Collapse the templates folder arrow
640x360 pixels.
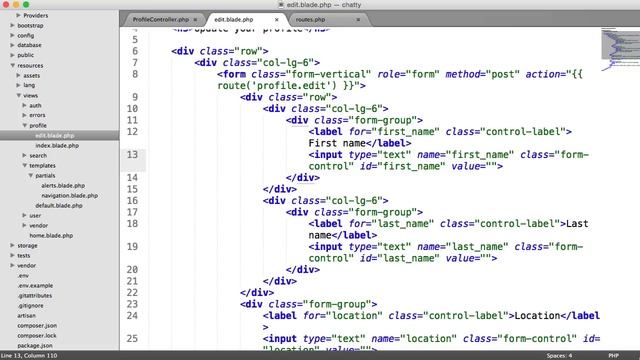click(x=24, y=165)
